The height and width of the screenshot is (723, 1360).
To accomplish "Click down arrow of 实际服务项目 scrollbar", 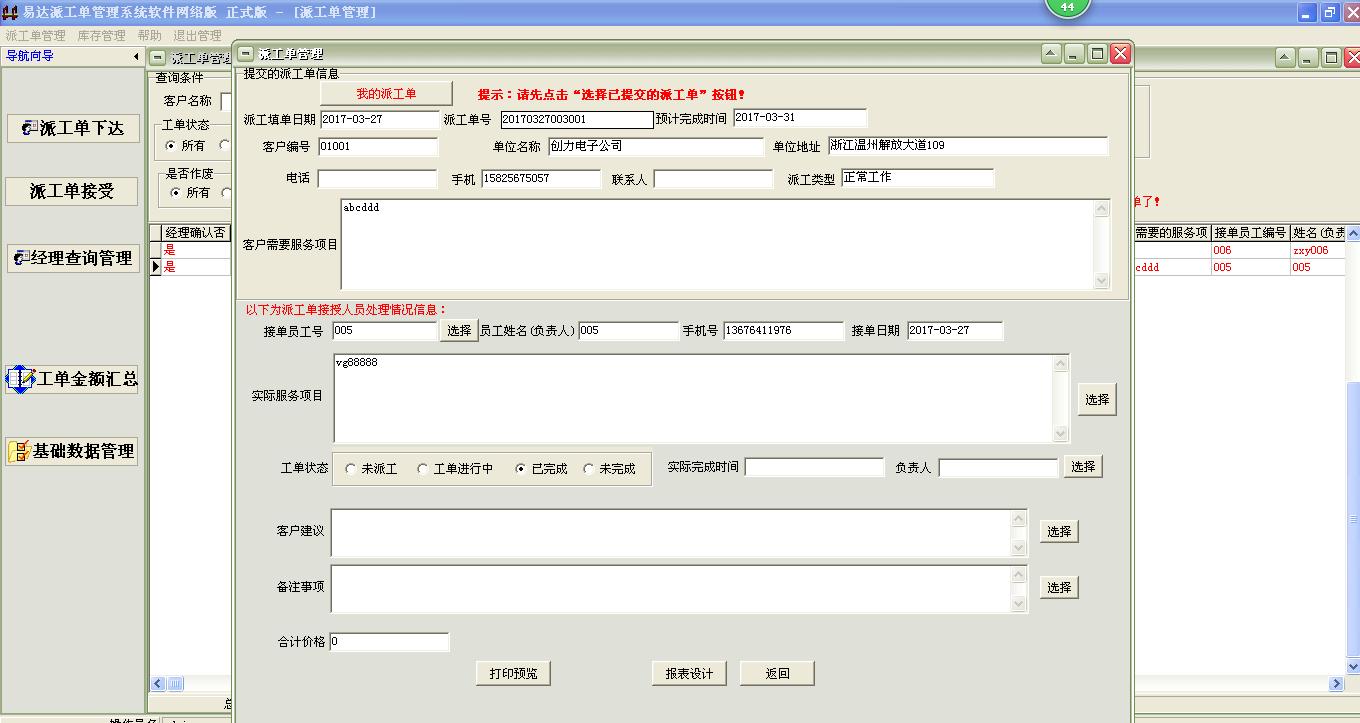I will pos(1061,434).
